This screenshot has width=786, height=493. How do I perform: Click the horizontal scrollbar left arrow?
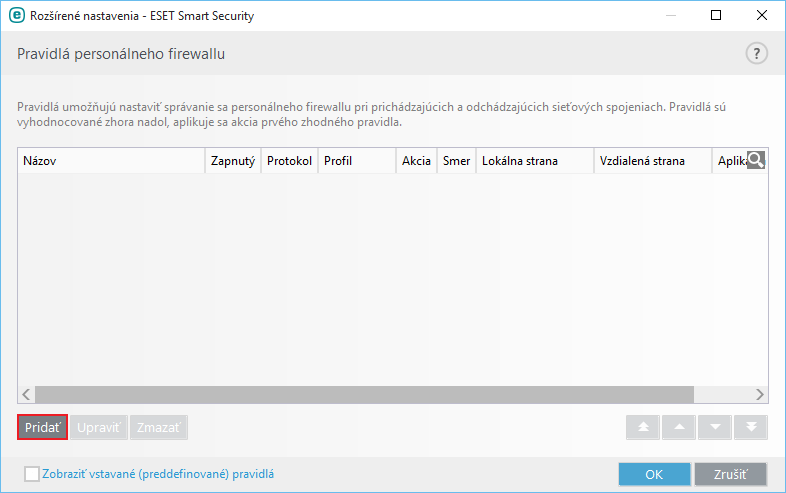[x=26, y=394]
